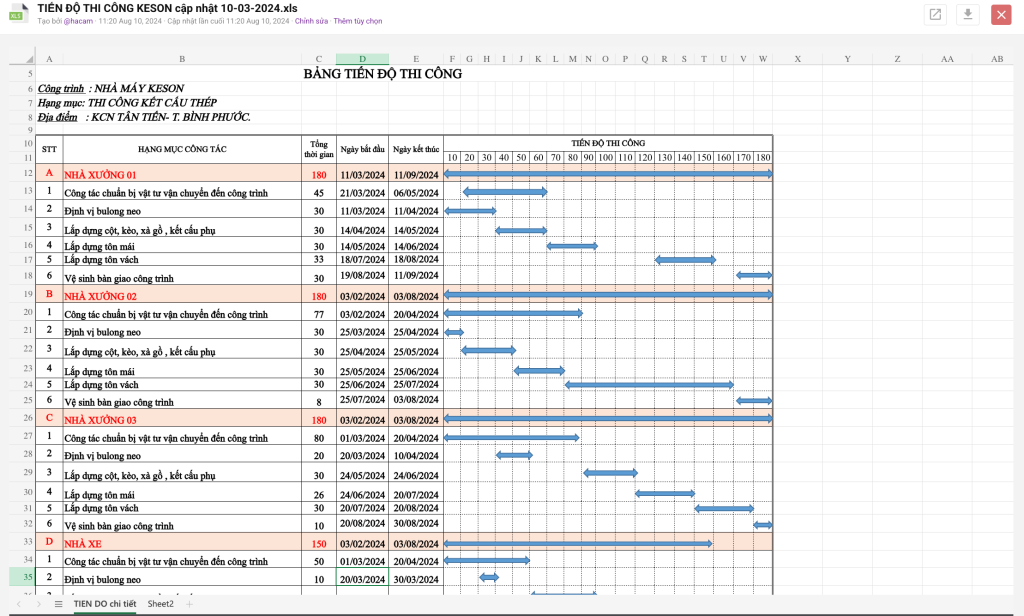The height and width of the screenshot is (616, 1024).
Task: Click HẠNG MỤC CÔNG TÁC header cell
Action: point(182,149)
